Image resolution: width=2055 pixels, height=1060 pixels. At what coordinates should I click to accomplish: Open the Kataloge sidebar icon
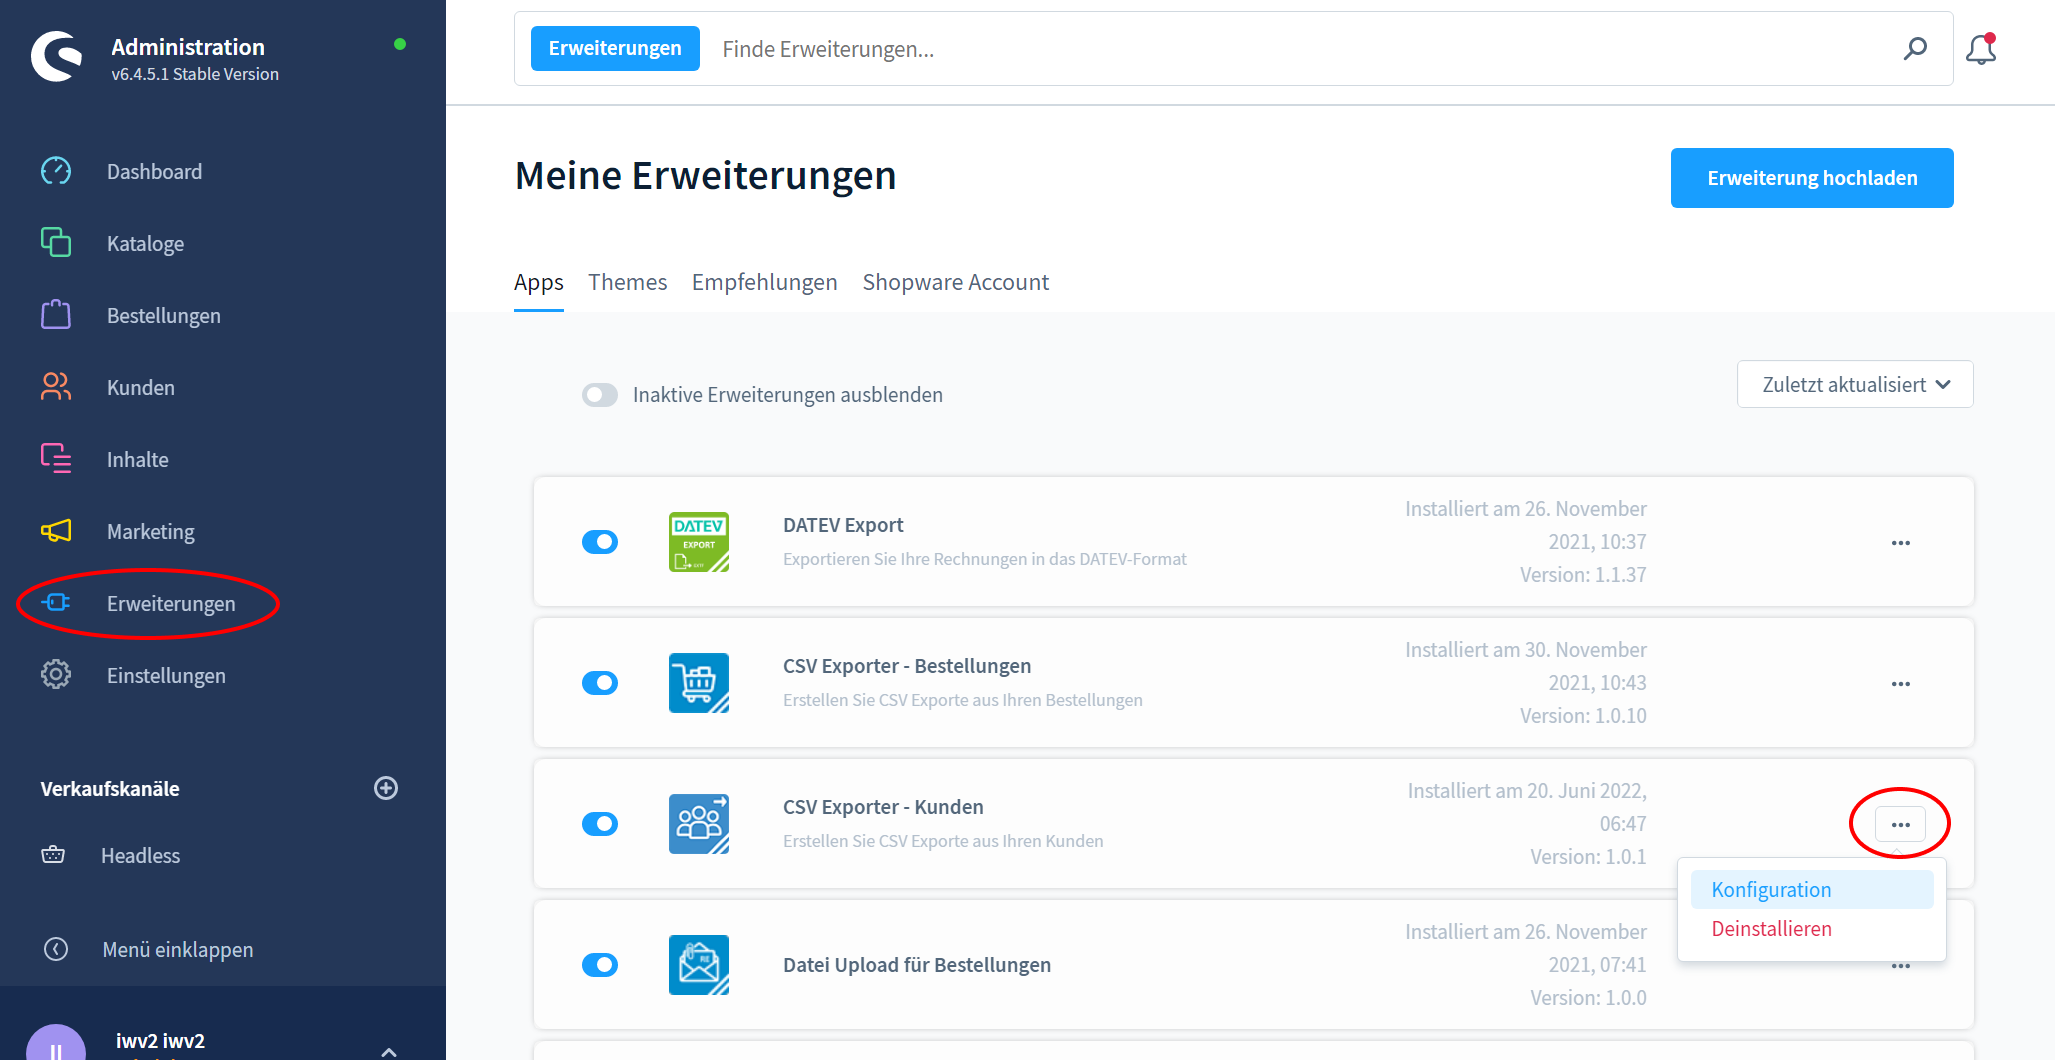(56, 243)
